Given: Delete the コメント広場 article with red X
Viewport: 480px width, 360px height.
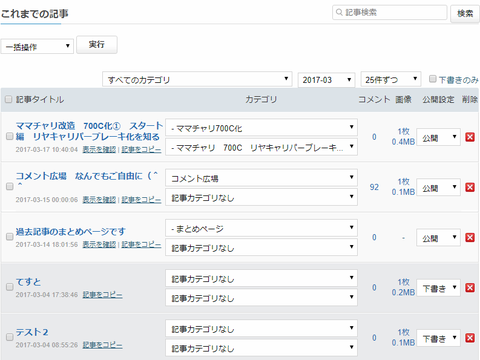Looking at the screenshot, I should tap(470, 187).
